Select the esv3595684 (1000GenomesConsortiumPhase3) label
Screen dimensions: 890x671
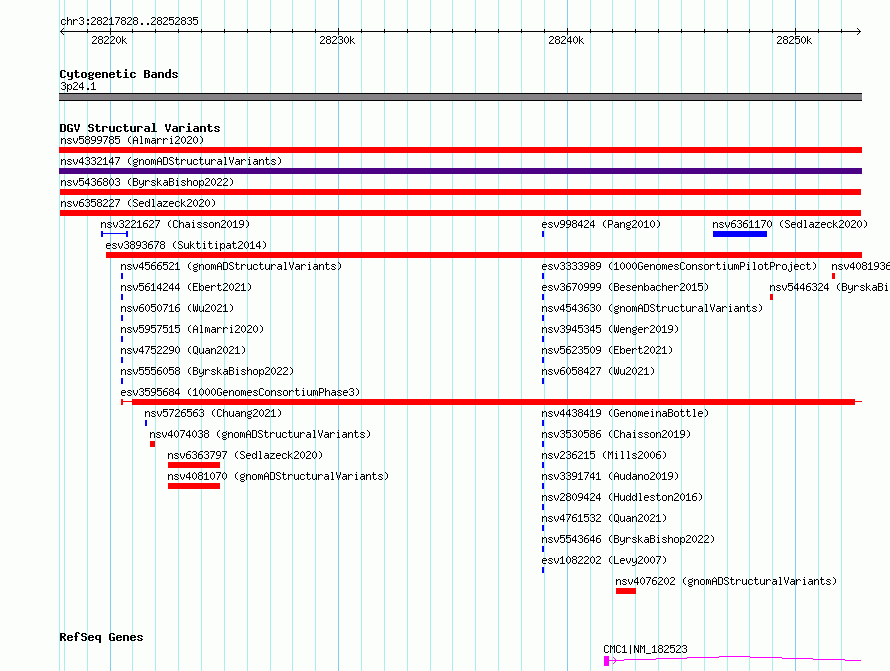coord(240,392)
